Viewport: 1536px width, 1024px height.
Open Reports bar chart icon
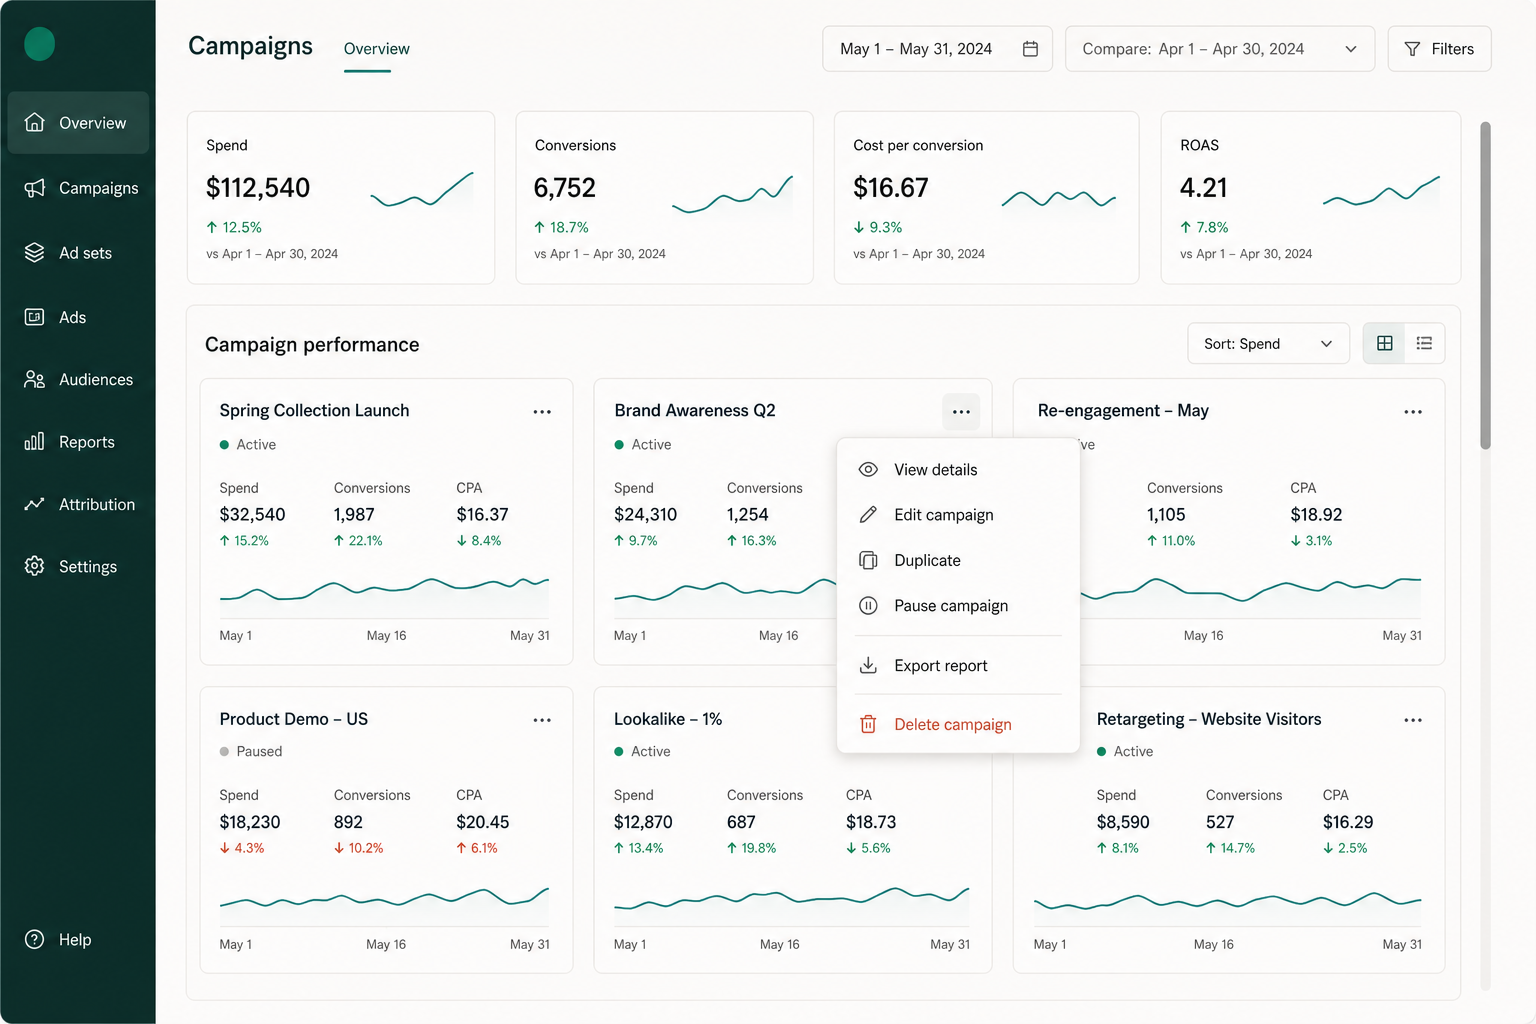pos(35,442)
